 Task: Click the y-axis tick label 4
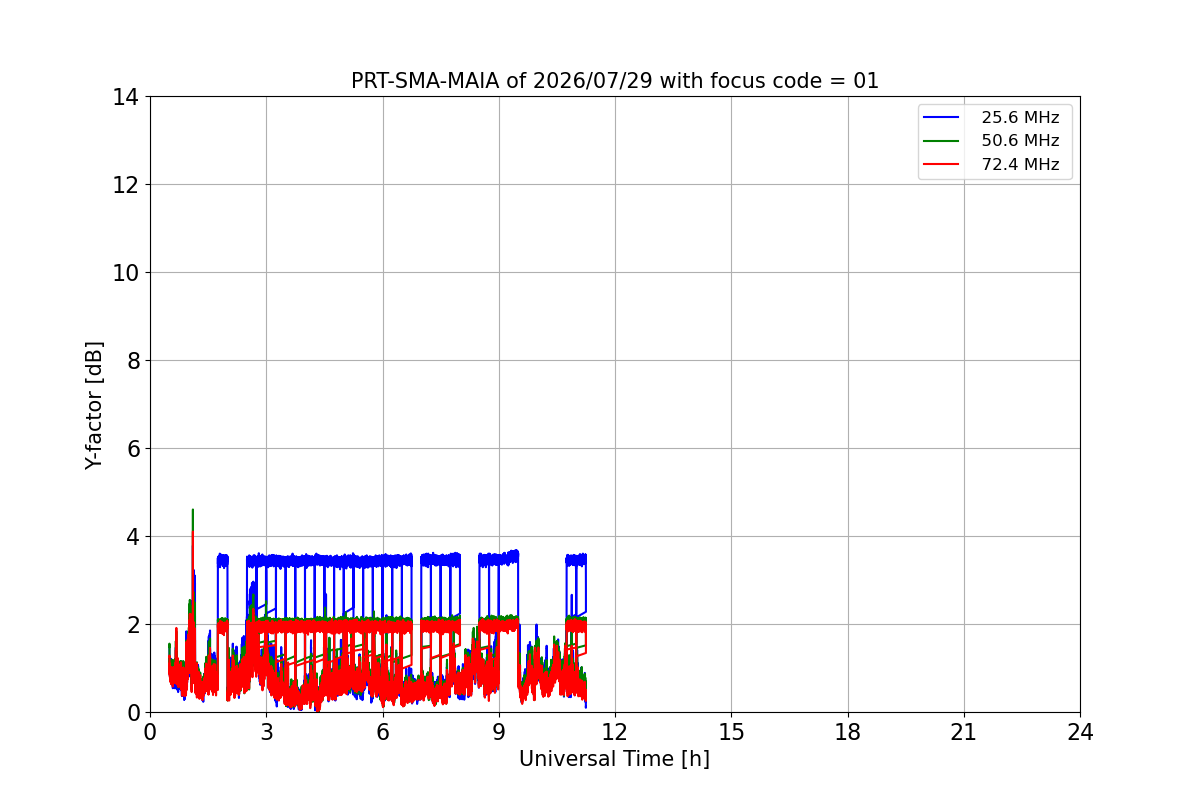coord(133,537)
